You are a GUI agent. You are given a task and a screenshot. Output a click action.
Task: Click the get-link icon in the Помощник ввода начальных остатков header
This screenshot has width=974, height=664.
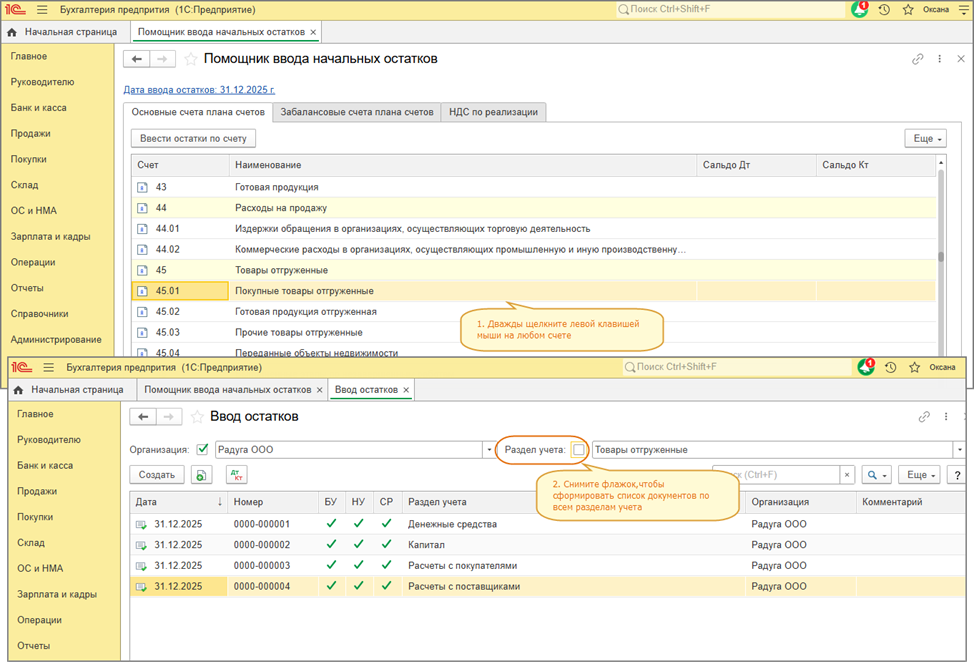pos(918,59)
